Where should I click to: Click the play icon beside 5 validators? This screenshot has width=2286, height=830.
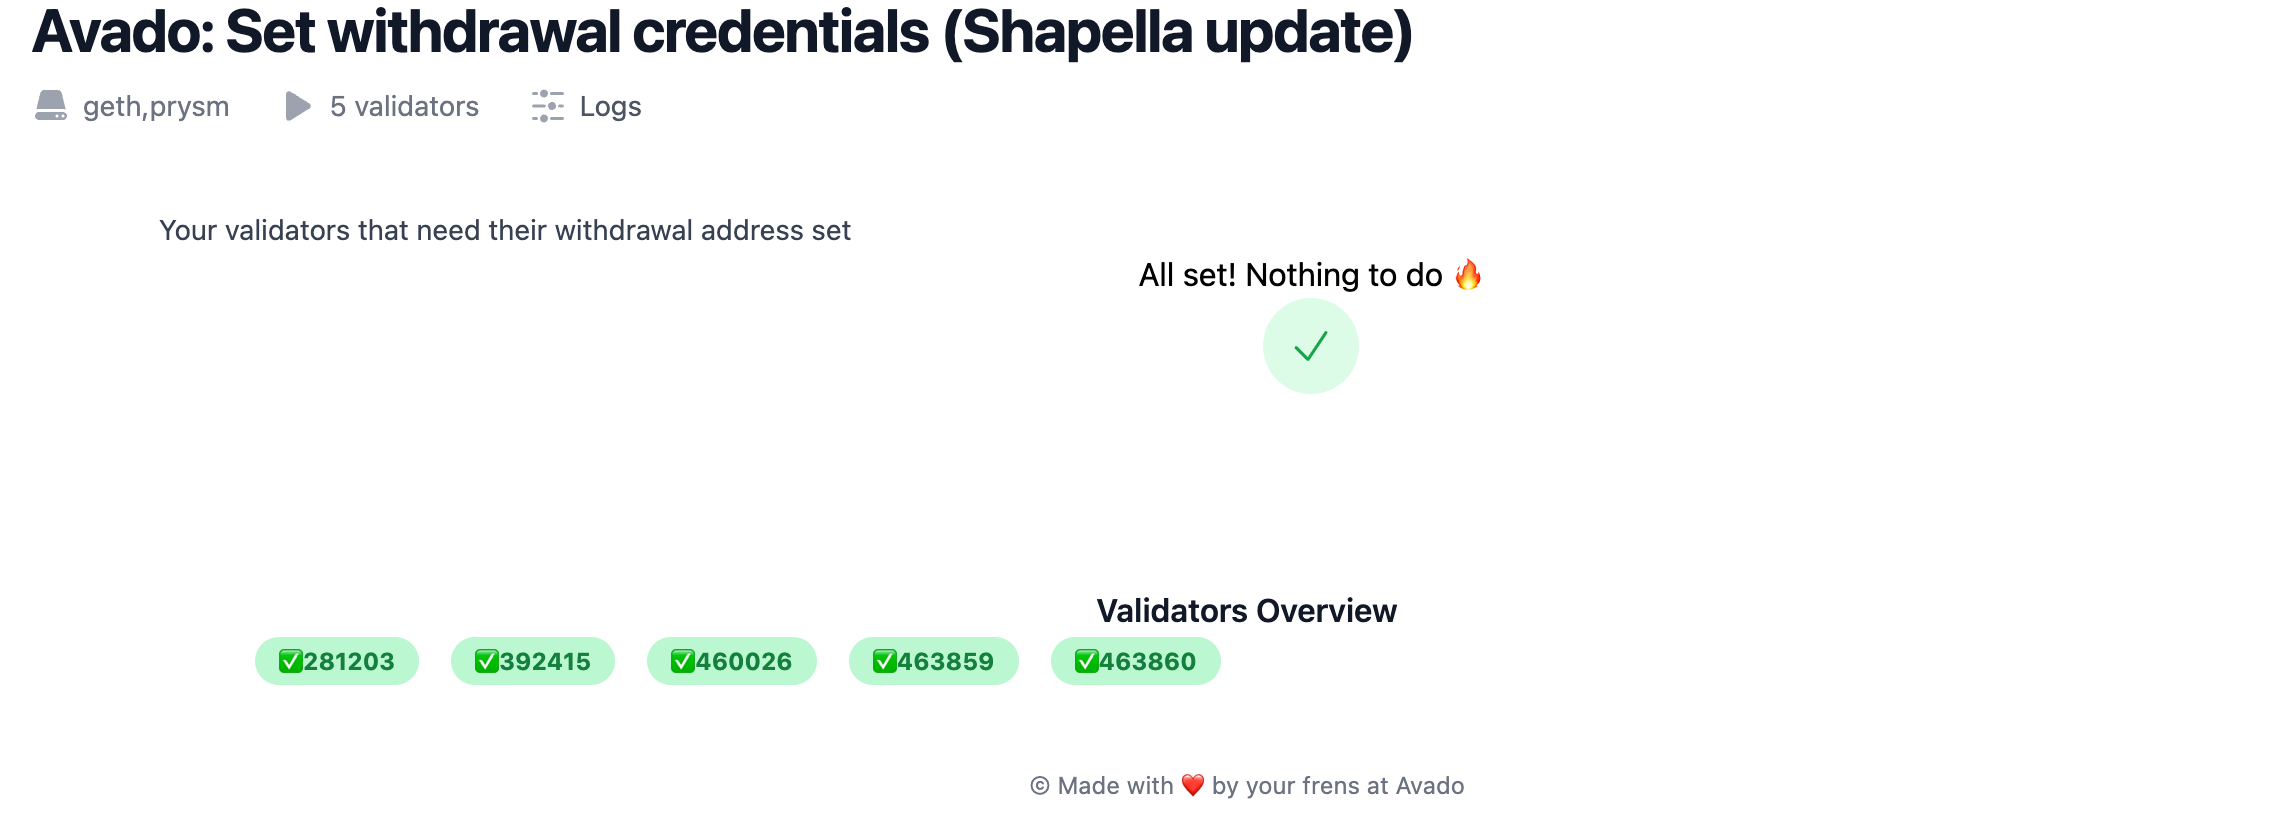click(298, 106)
